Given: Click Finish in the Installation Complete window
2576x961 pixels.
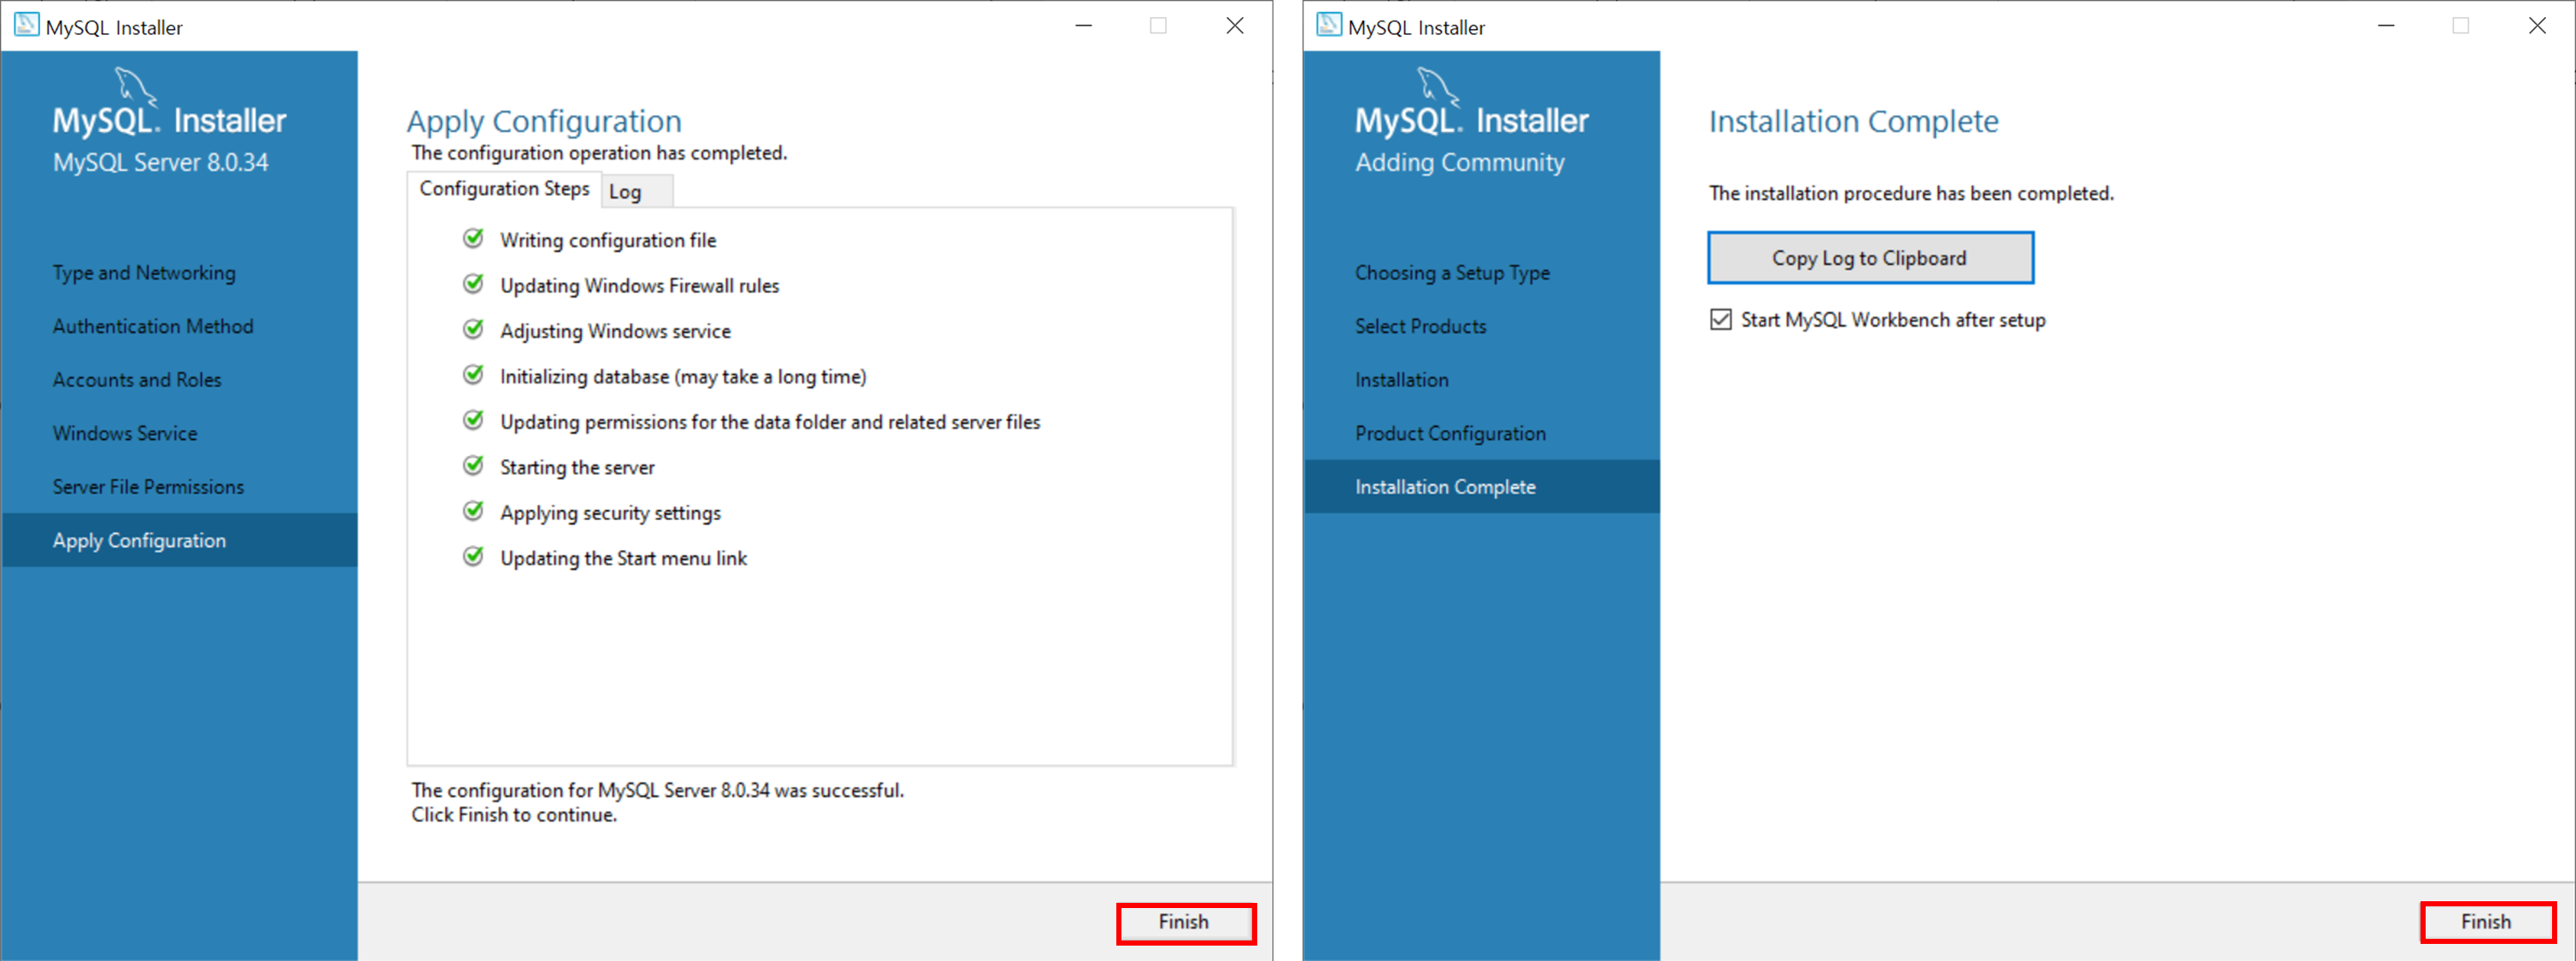Looking at the screenshot, I should pyautogui.click(x=2487, y=922).
